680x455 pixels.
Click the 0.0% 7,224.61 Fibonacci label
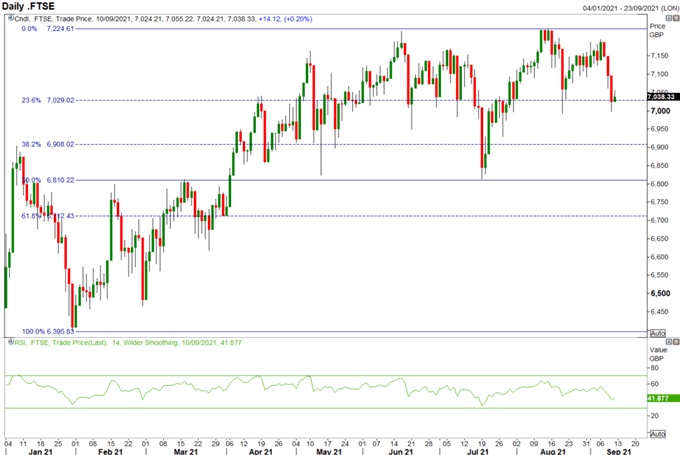pos(48,29)
